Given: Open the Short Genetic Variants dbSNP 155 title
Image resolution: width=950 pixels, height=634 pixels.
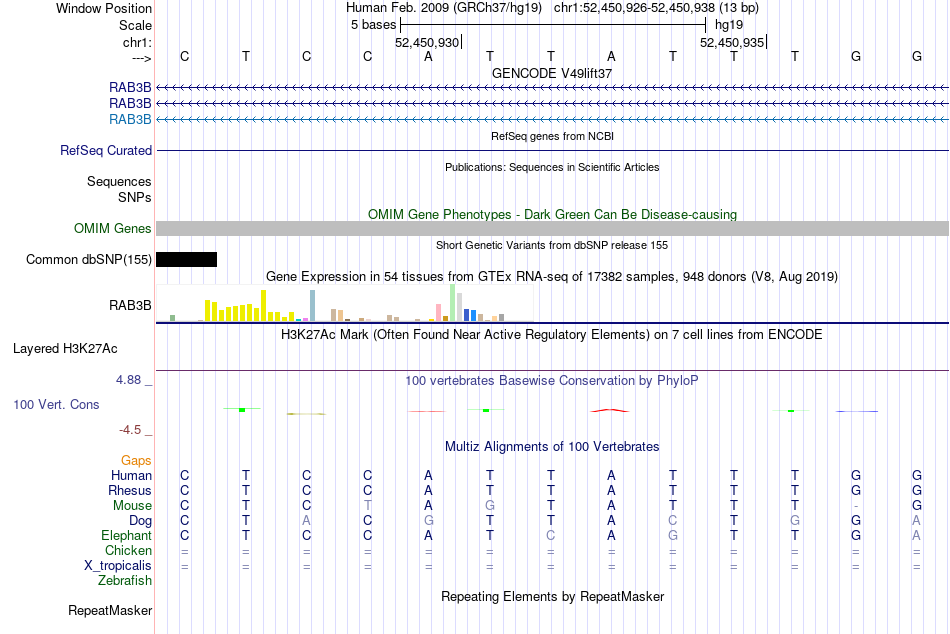Looking at the screenshot, I should (x=552, y=245).
